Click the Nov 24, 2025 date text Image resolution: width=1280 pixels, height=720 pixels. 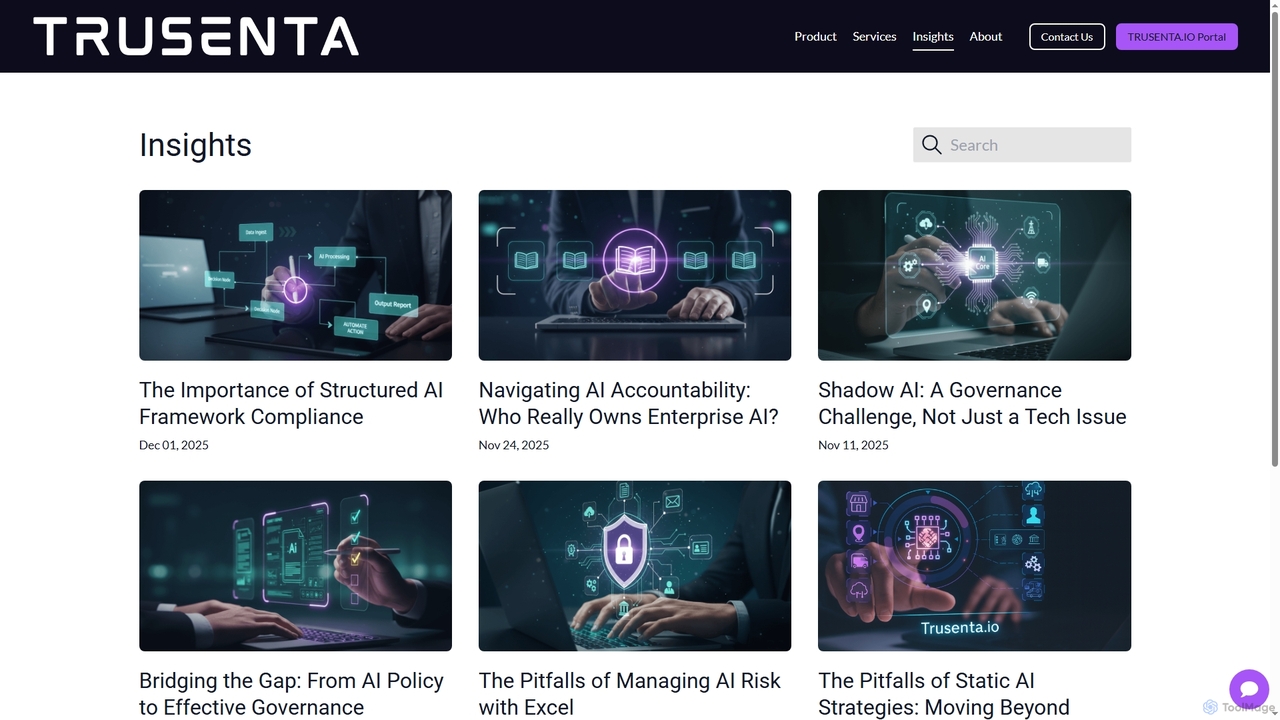click(514, 445)
